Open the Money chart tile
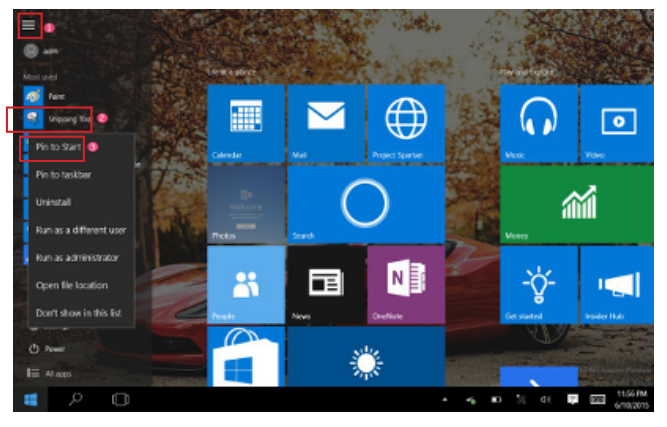The height and width of the screenshot is (427, 667). coord(577,204)
